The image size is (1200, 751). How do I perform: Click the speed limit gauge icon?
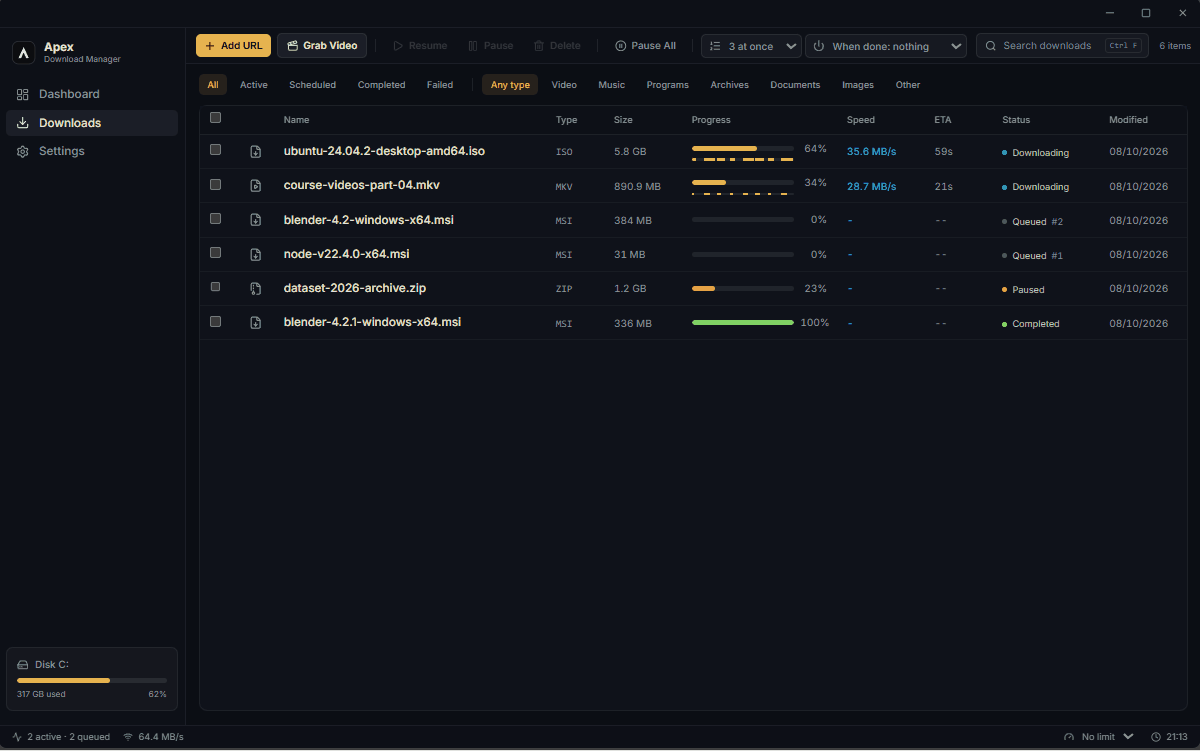1069,737
